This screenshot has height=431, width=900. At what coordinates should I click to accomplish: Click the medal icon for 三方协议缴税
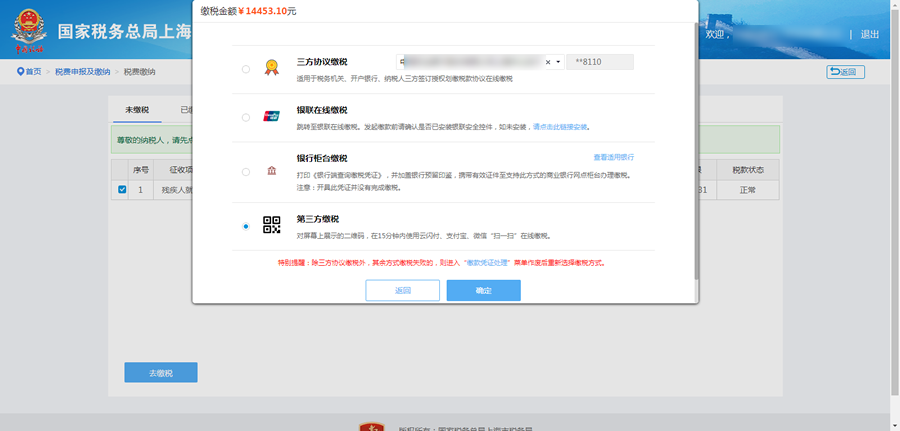(x=270, y=68)
